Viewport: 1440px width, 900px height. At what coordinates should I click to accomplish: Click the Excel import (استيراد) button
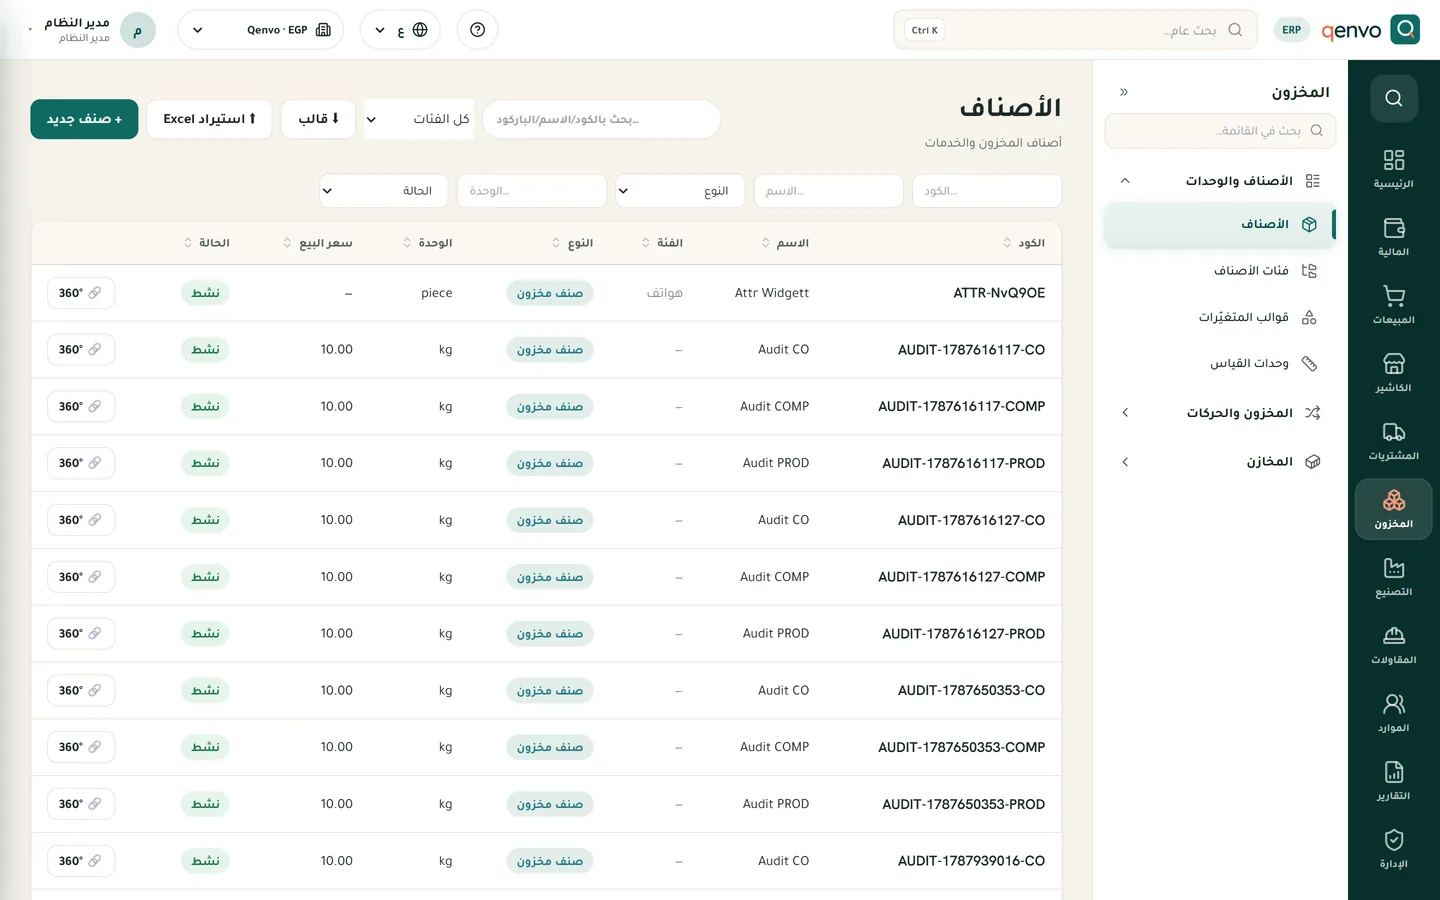click(209, 119)
